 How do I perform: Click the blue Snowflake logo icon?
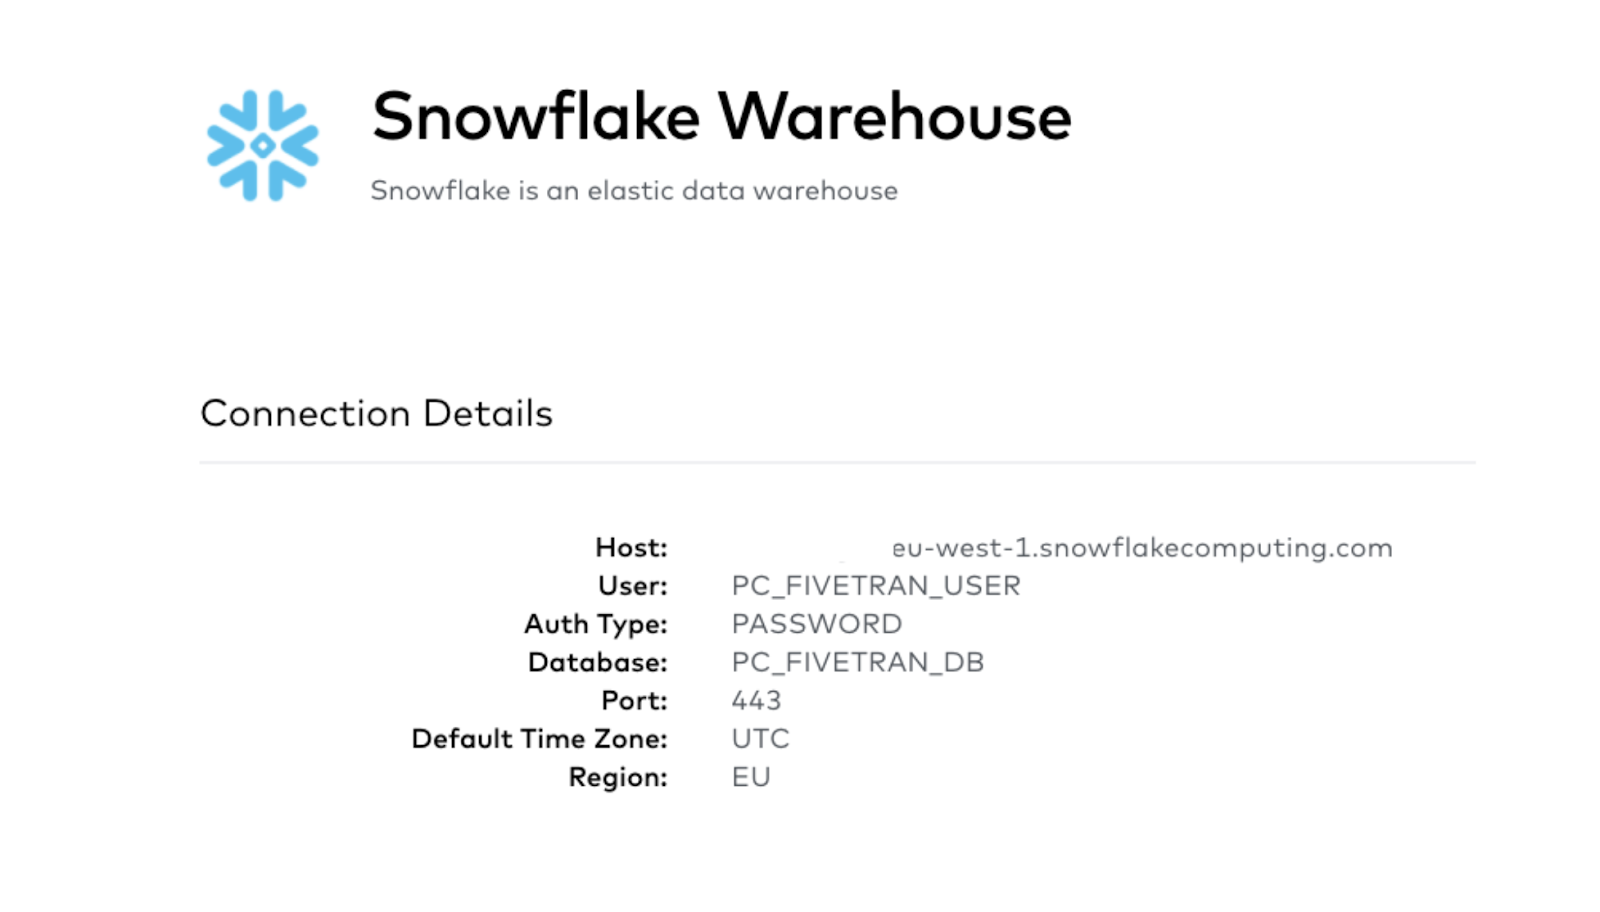(263, 146)
